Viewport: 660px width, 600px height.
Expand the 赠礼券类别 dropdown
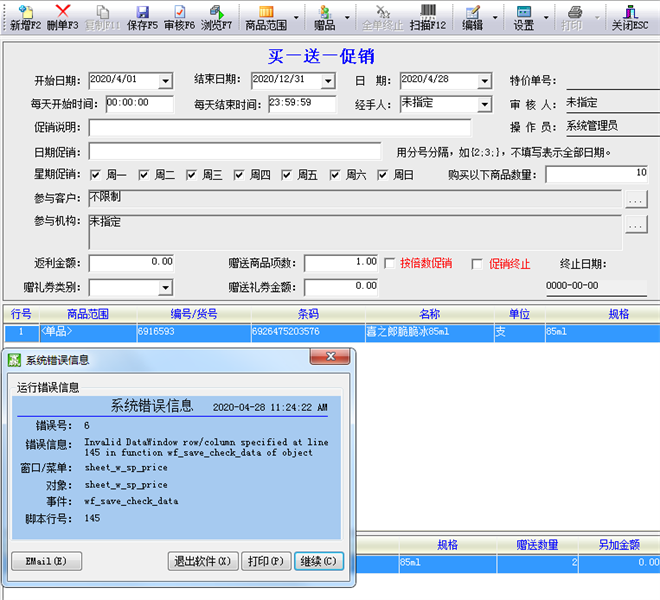click(165, 288)
